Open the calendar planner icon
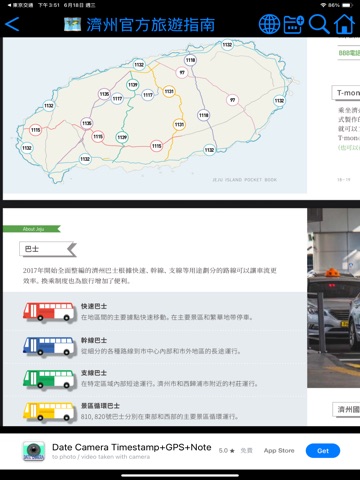 293,24
